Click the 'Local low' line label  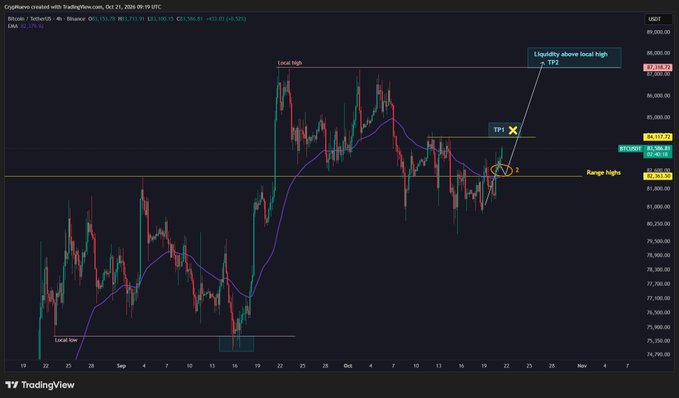[66, 340]
